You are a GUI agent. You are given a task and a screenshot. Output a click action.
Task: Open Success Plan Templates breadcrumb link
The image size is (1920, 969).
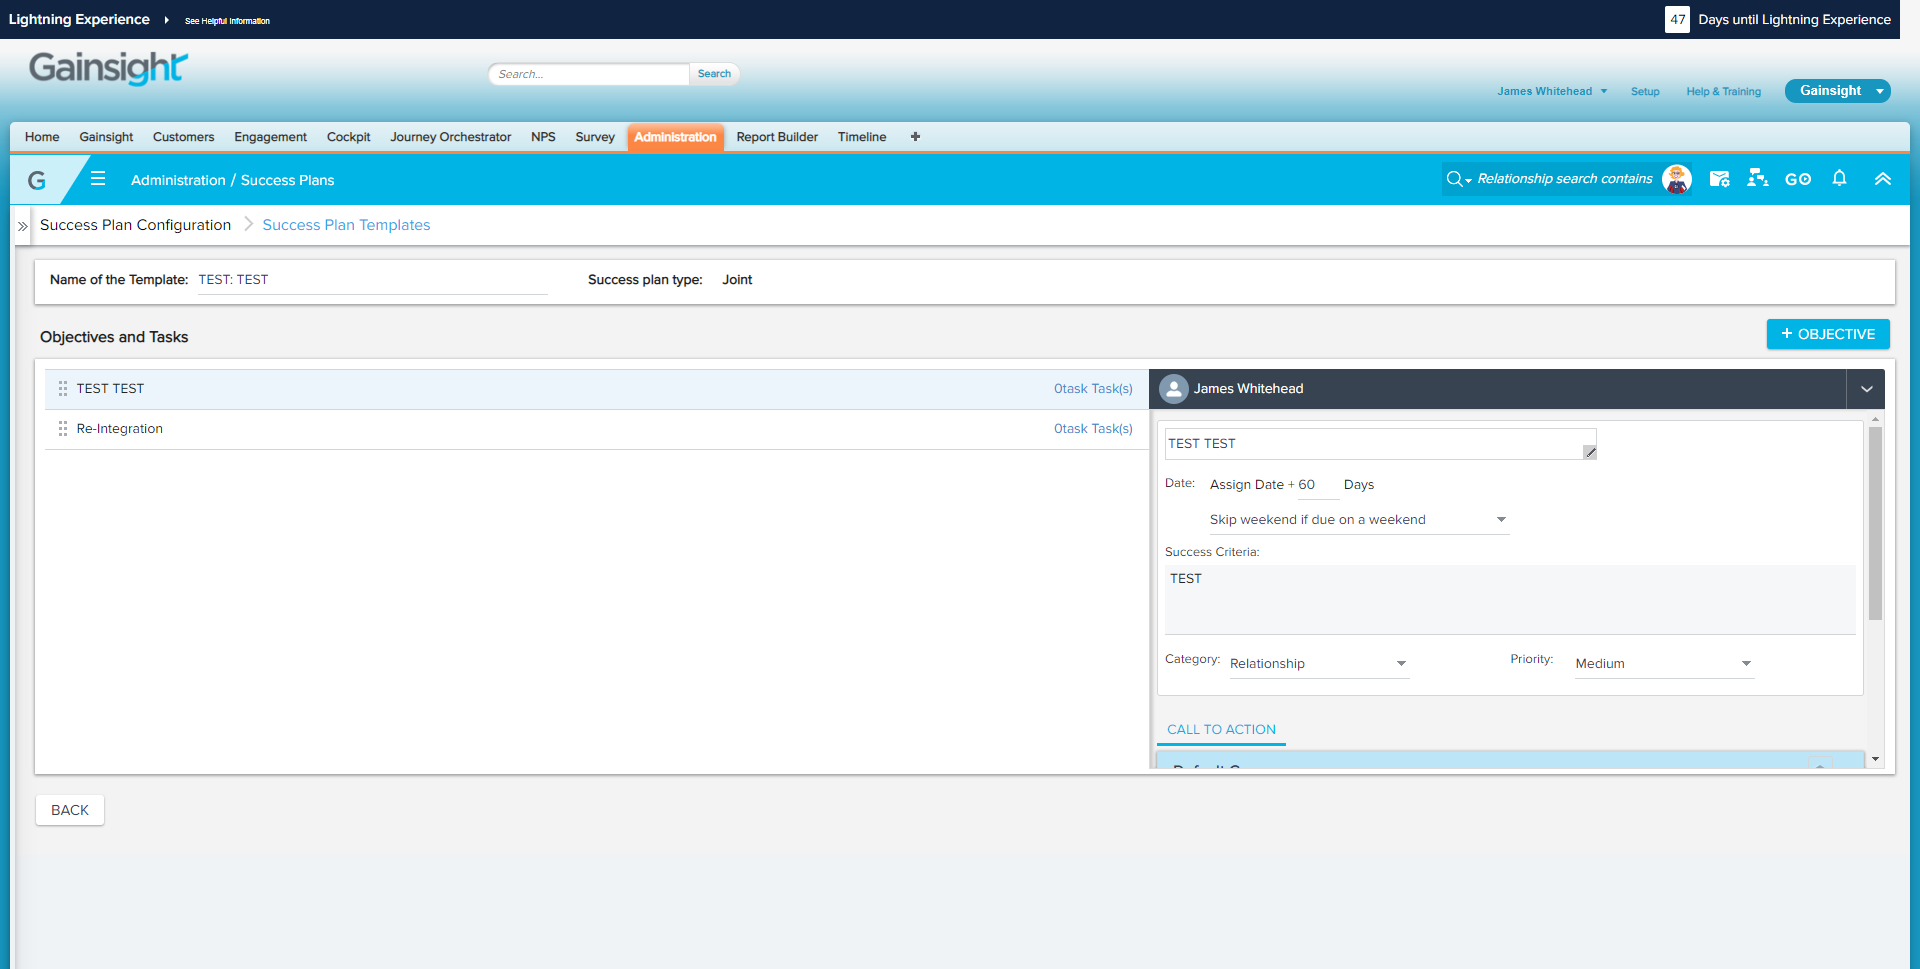pos(346,225)
